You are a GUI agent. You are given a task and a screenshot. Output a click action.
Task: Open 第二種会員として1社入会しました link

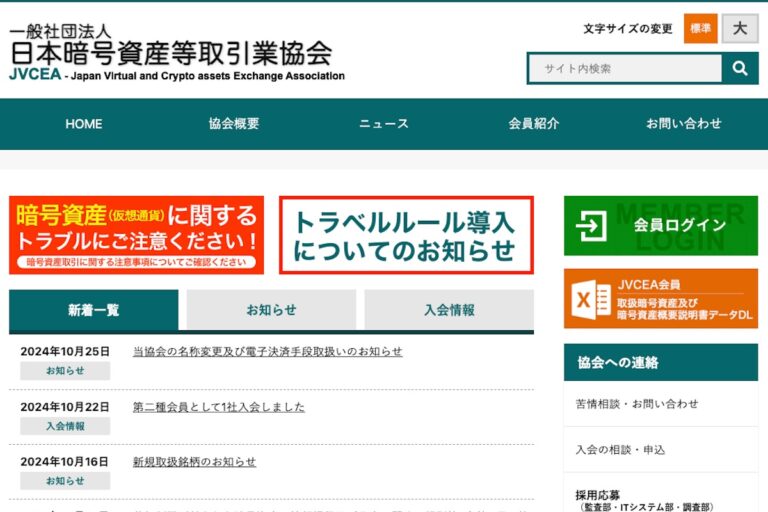pos(218,407)
